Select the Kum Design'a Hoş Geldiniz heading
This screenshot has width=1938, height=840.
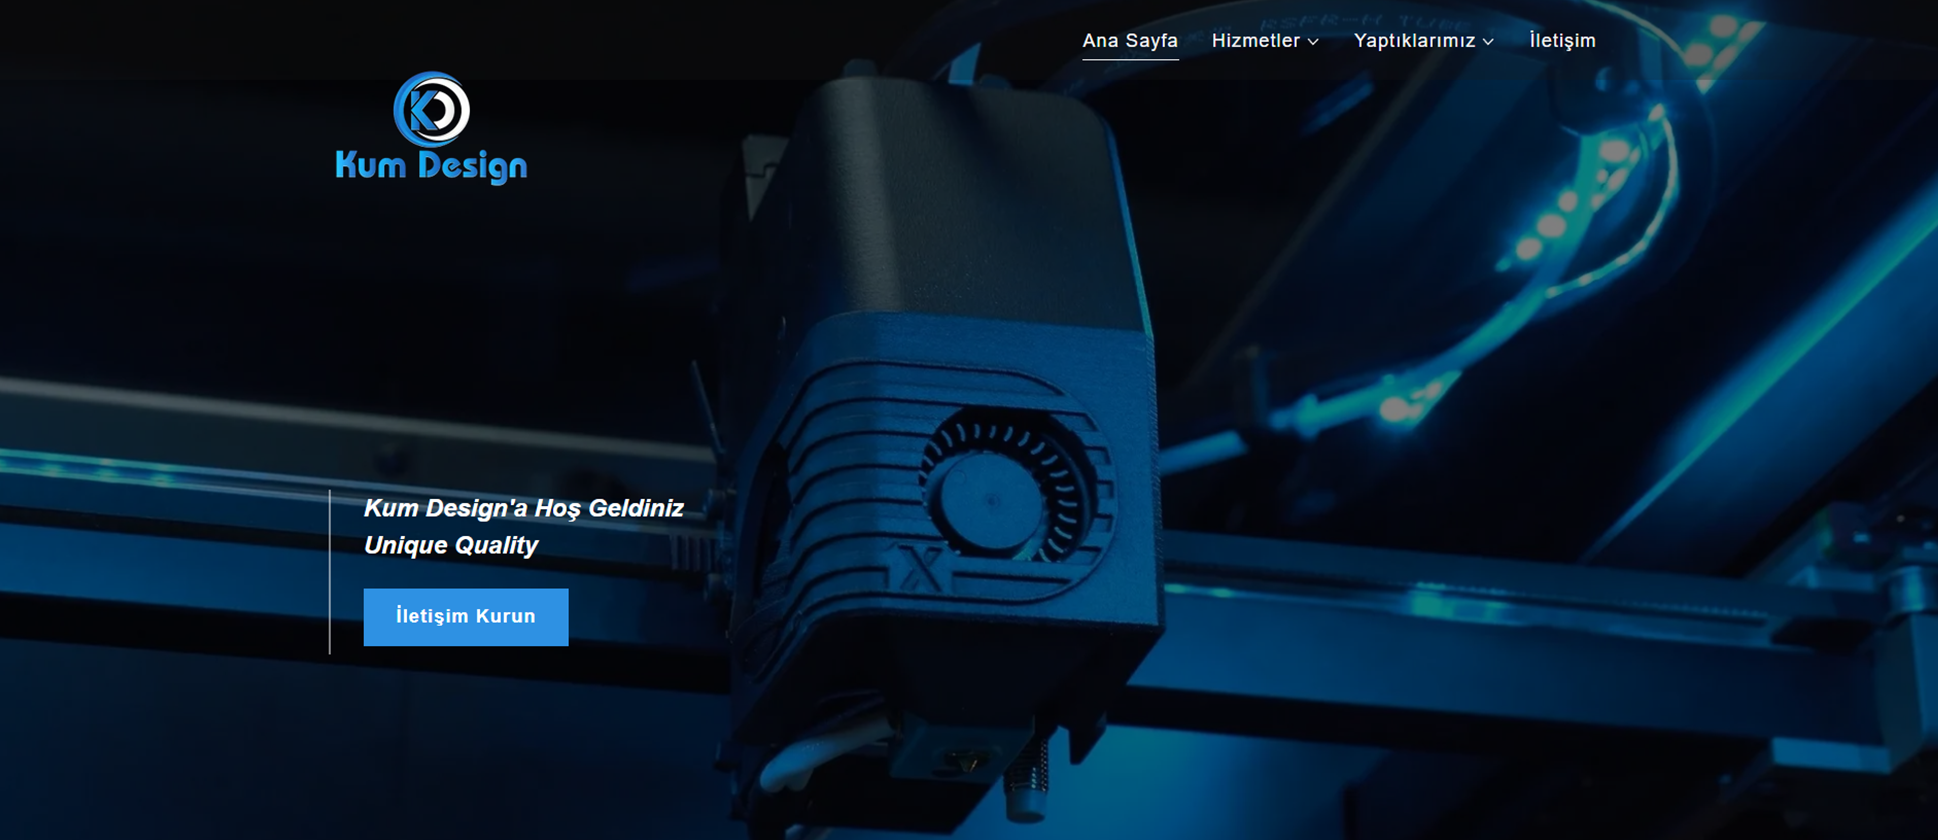click(x=524, y=508)
